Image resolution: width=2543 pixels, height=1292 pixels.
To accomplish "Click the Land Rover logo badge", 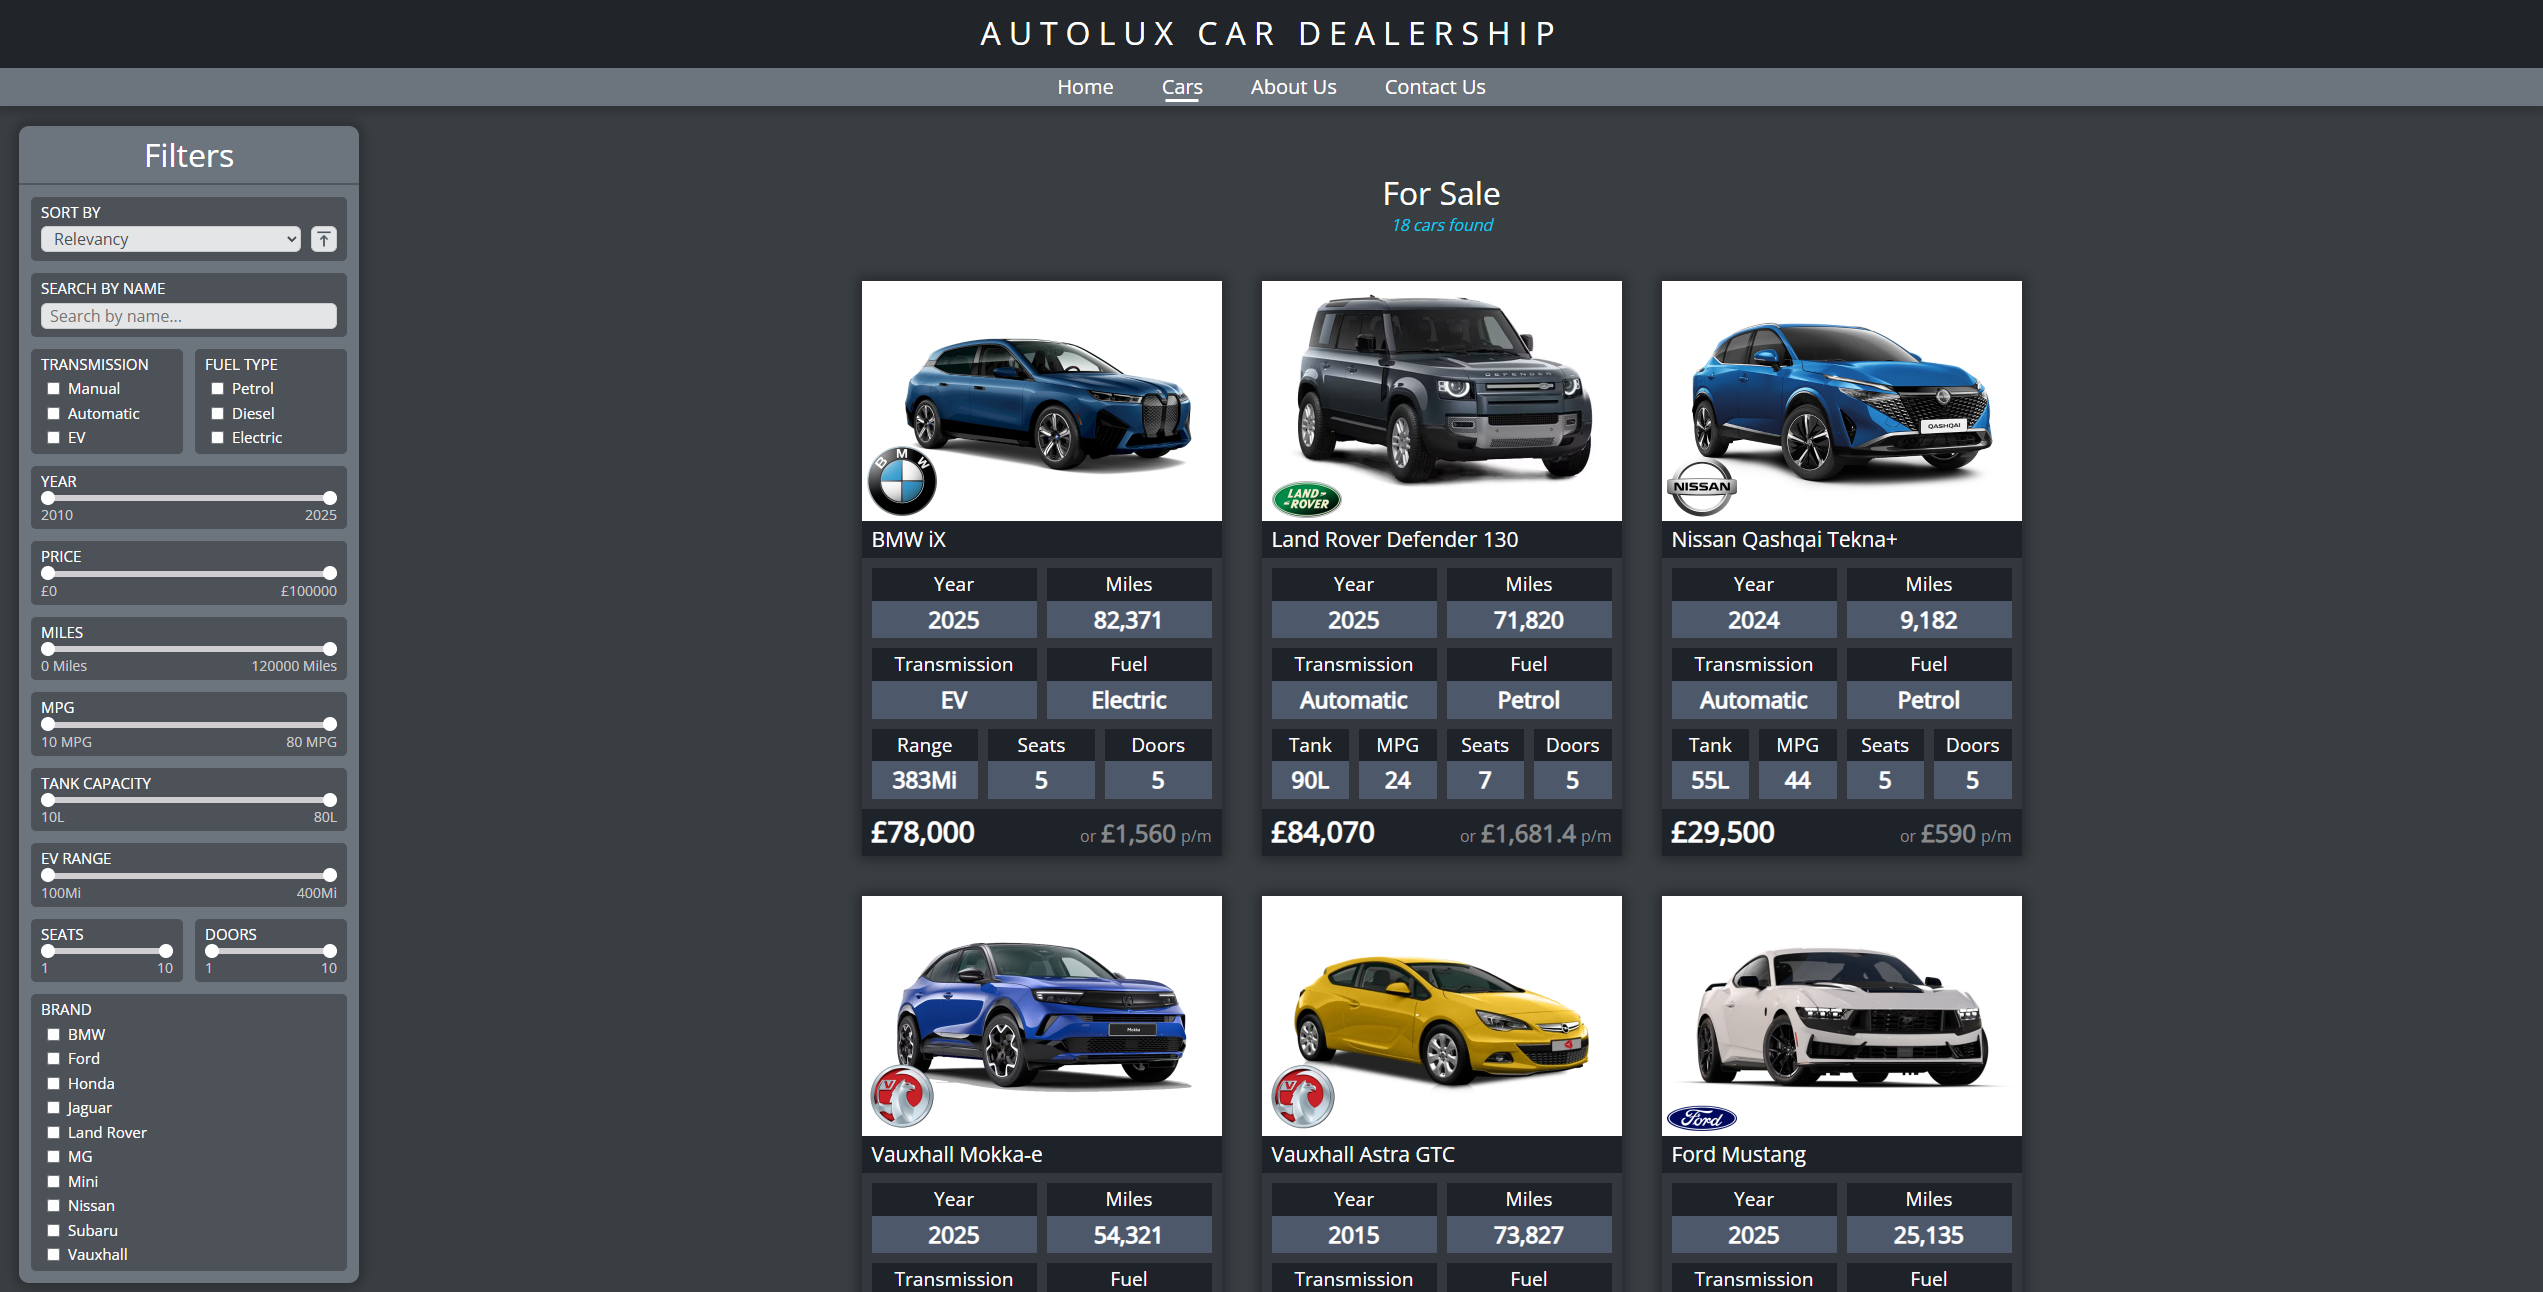I will pyautogui.click(x=1307, y=498).
